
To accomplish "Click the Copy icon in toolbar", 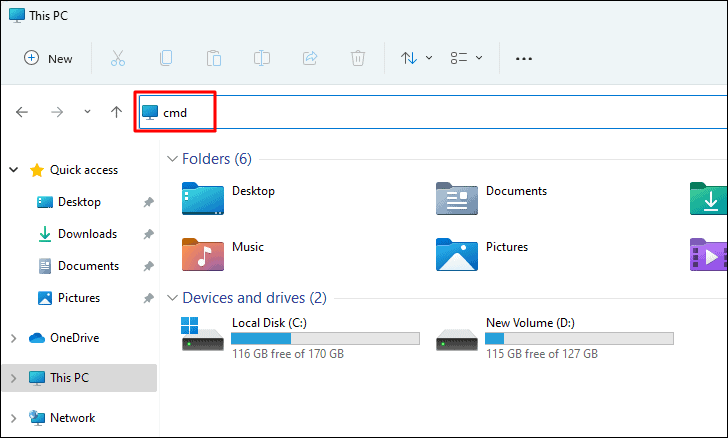I will pos(166,59).
